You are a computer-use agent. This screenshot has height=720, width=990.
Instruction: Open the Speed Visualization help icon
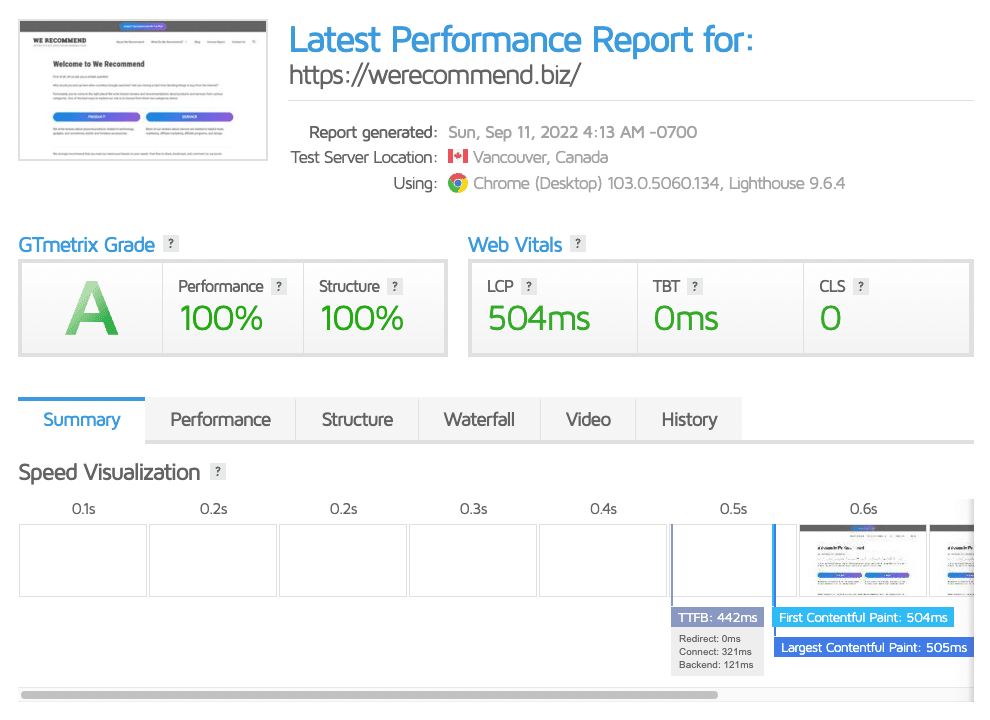click(218, 471)
